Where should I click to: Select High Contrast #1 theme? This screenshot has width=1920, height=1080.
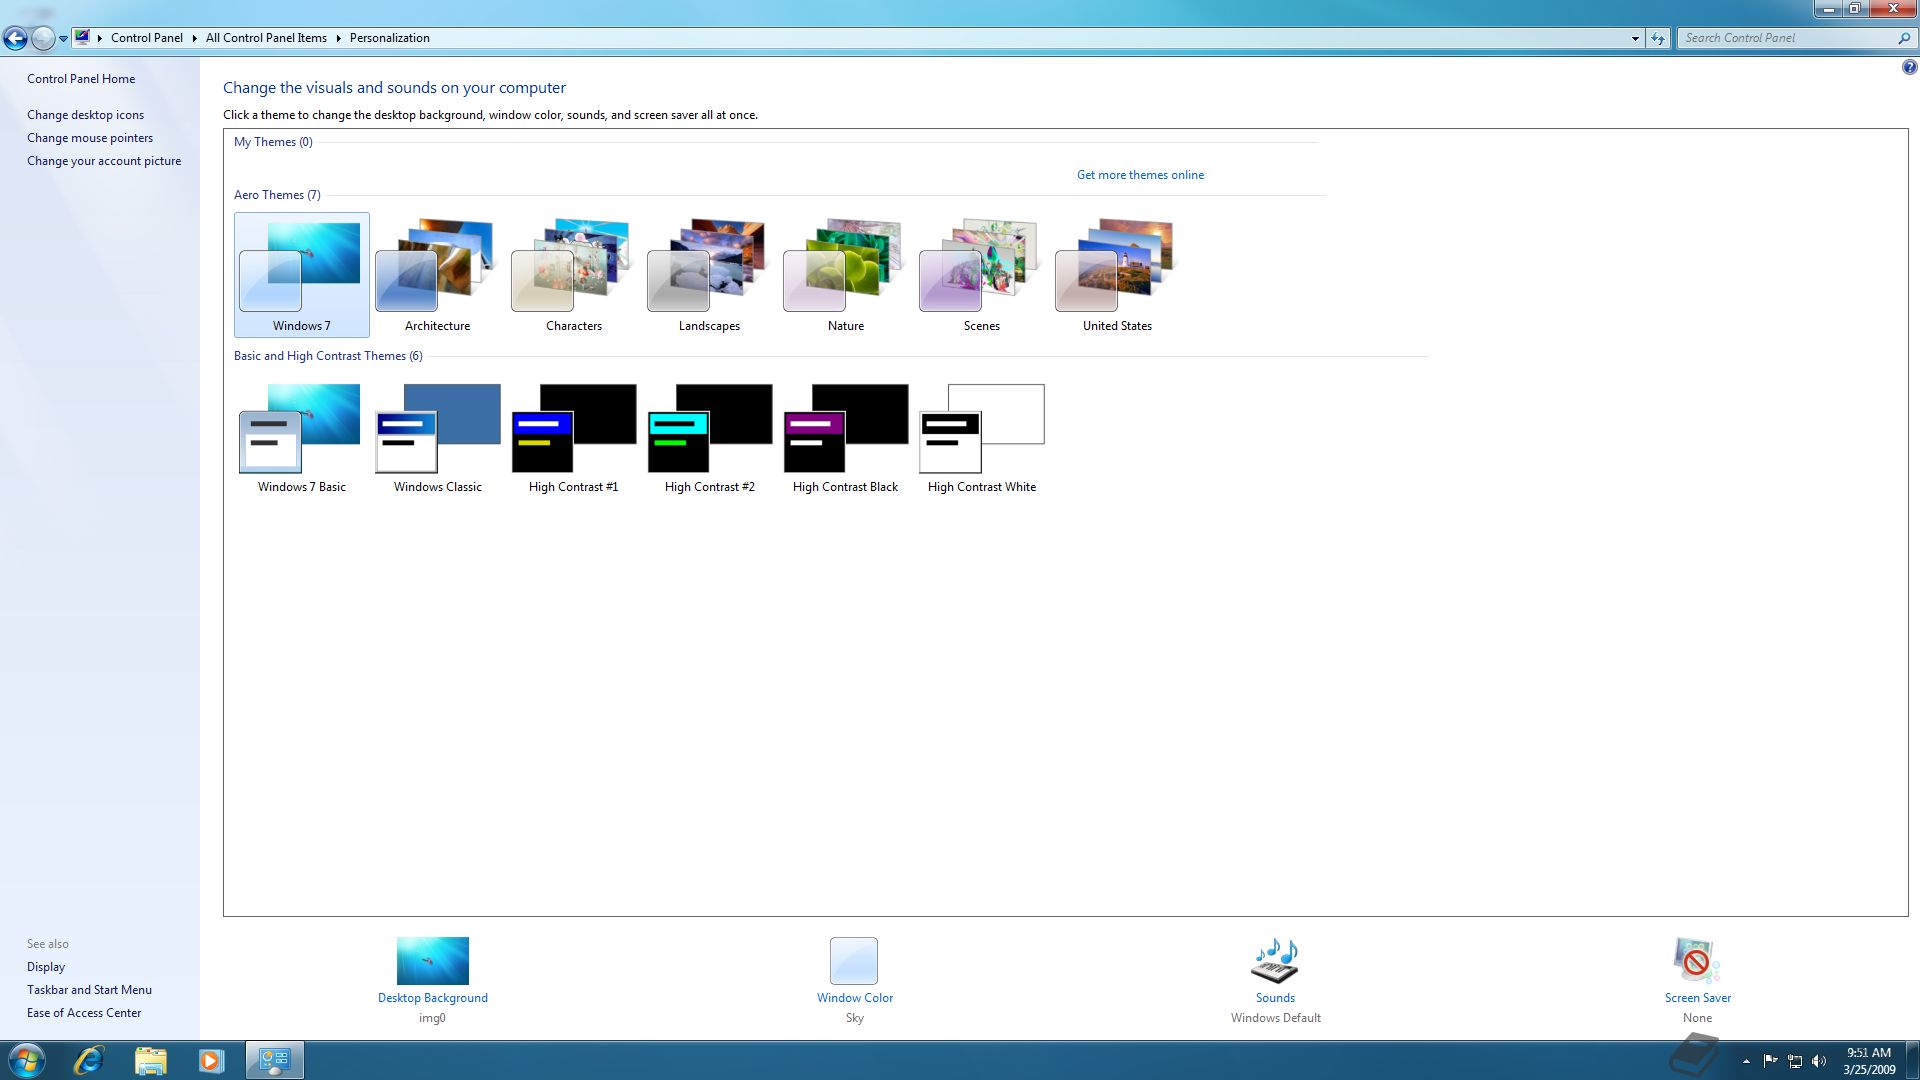coord(573,437)
